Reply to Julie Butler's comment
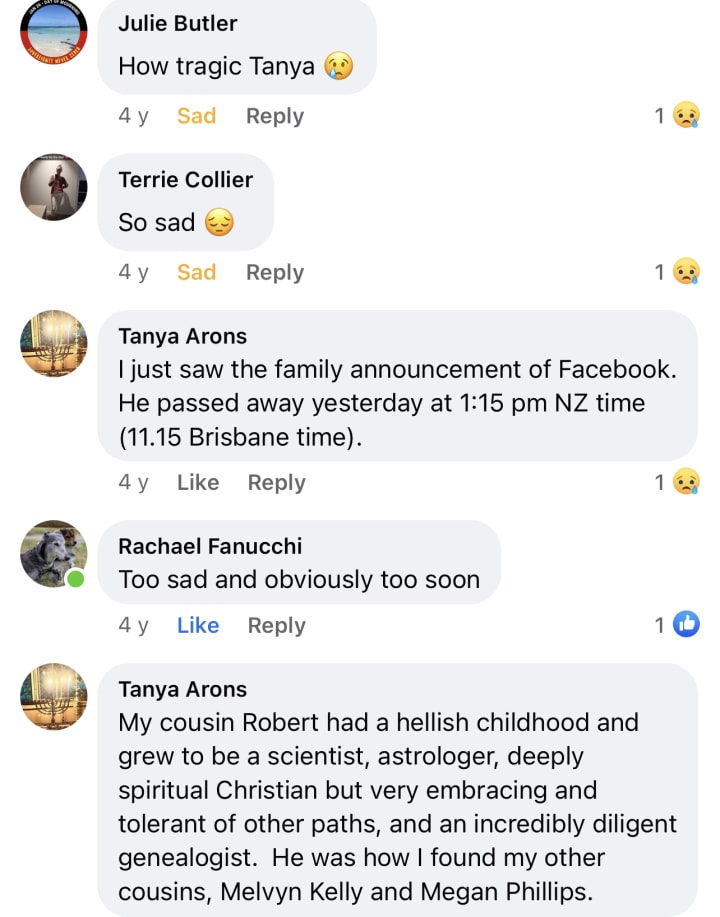 (275, 116)
